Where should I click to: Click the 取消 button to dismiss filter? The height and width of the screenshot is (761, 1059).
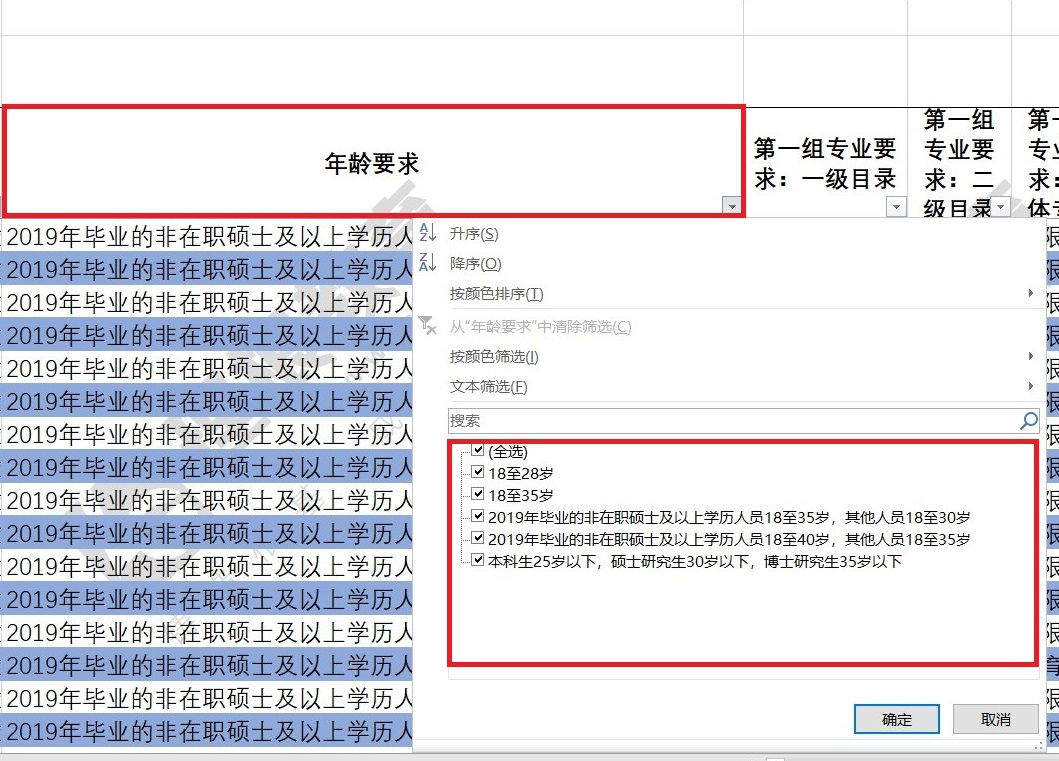point(997,719)
